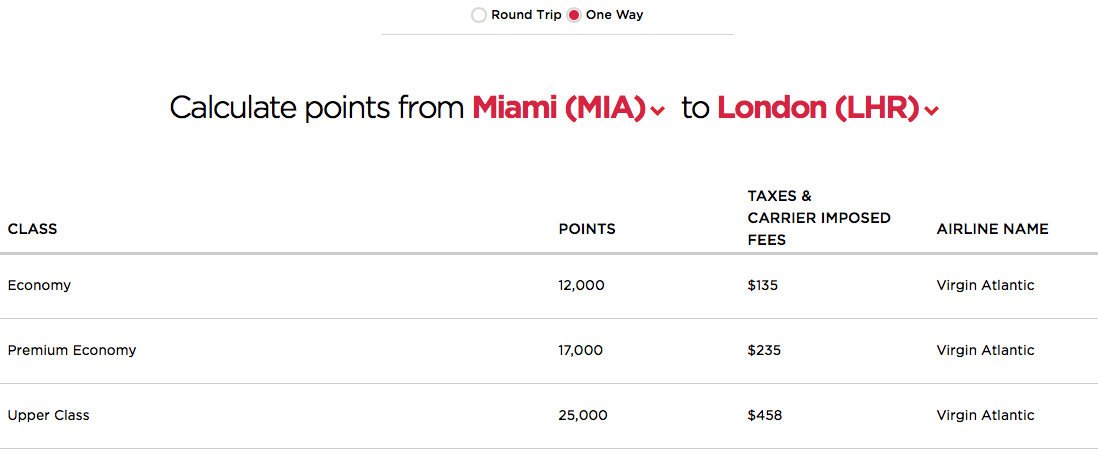
Task: Select the Round Trip radio button
Action: click(x=479, y=15)
